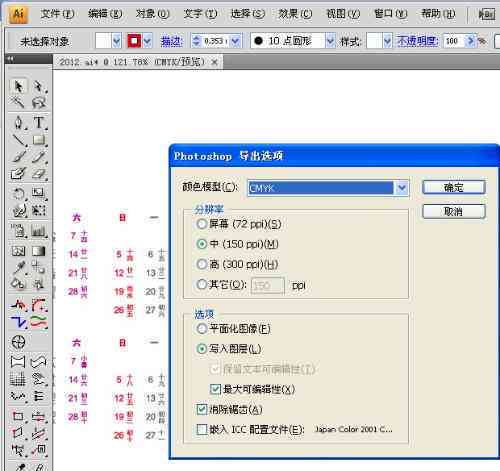The width and height of the screenshot is (500, 471).
Task: Select the Rectangle tool
Action: (39, 140)
